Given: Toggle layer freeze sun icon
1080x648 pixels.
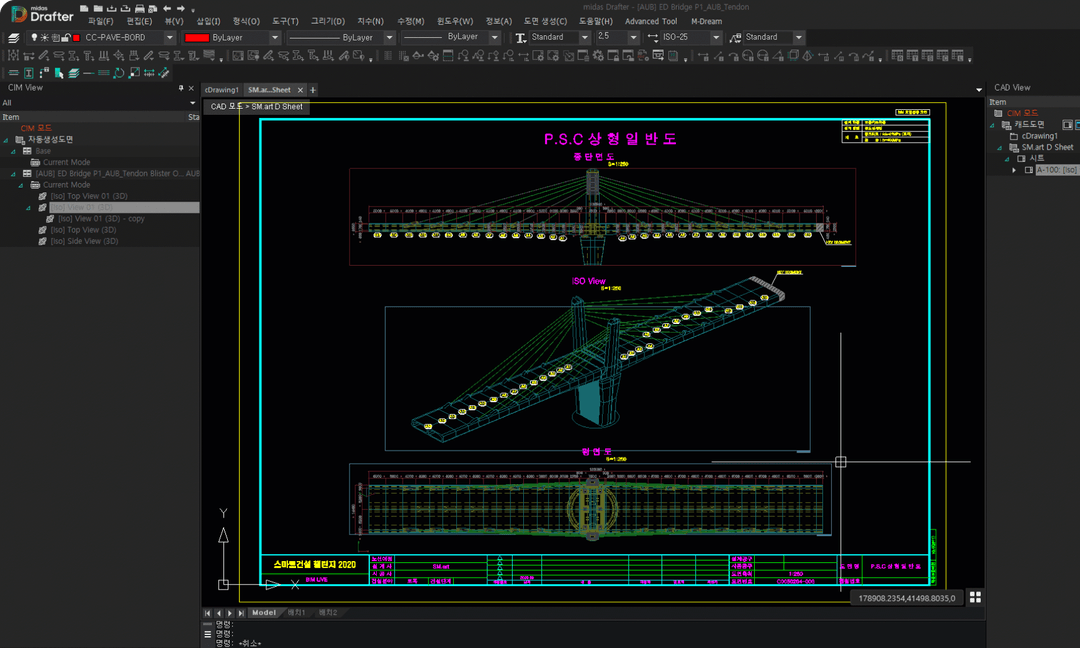Looking at the screenshot, I should click(44, 38).
